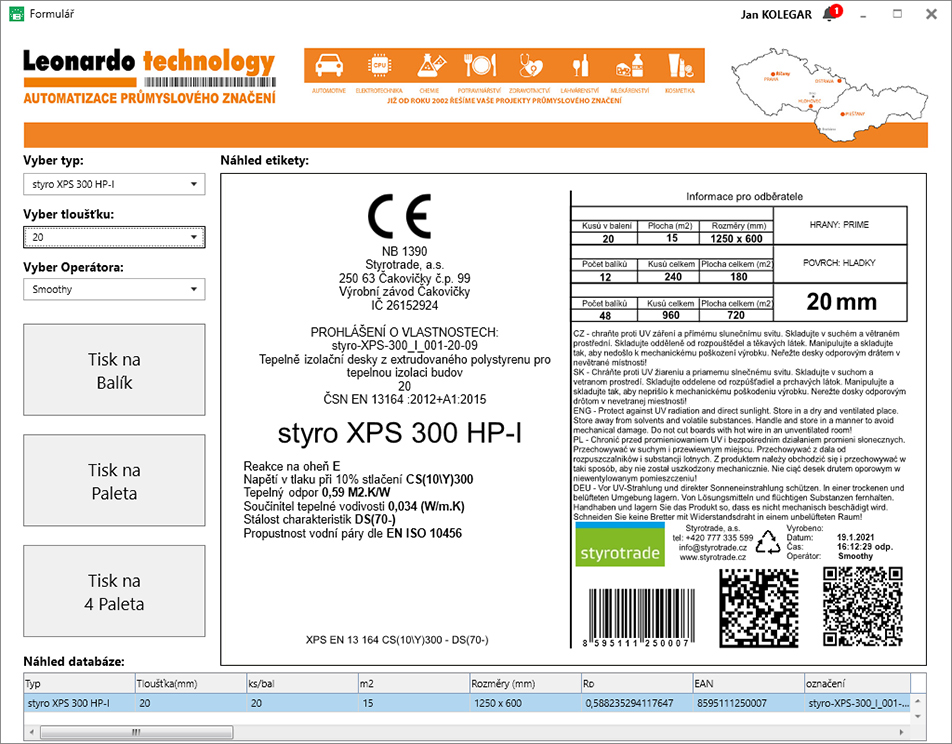Click the Jan KOLEGAR user name
The image size is (952, 744).
[776, 15]
